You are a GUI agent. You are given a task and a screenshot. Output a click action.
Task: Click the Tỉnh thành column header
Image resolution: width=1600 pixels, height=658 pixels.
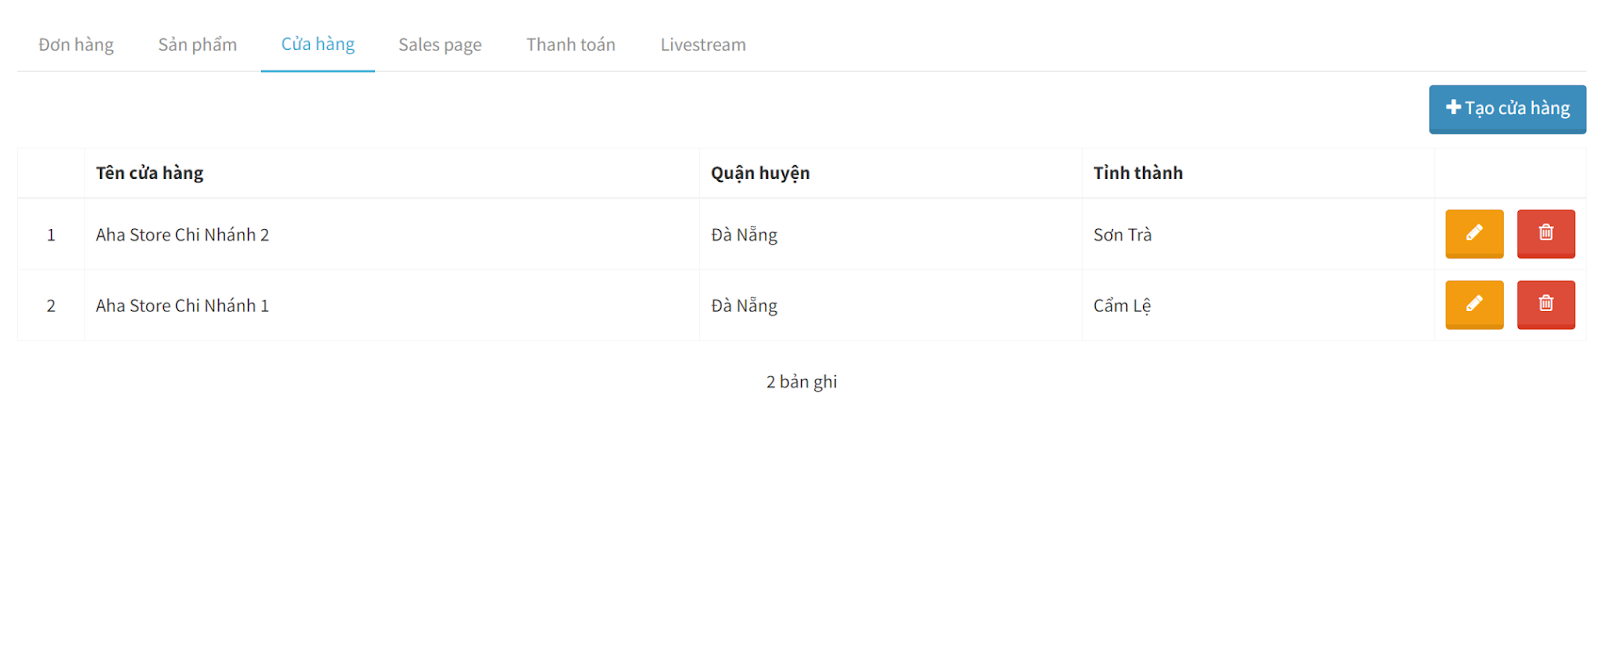(x=1258, y=173)
